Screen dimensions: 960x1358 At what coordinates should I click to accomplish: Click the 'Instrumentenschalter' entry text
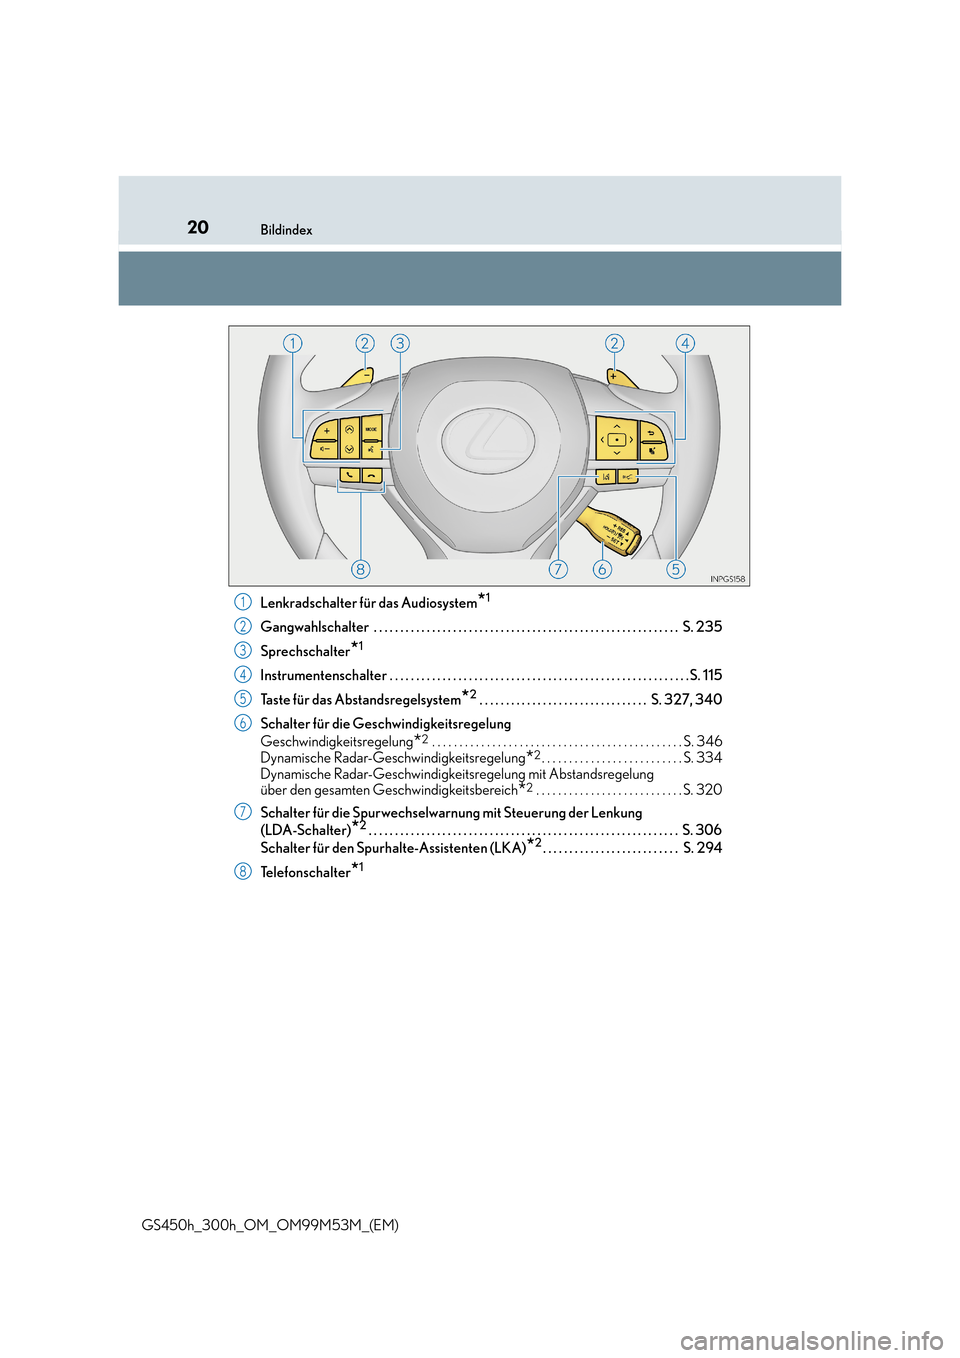point(323,675)
